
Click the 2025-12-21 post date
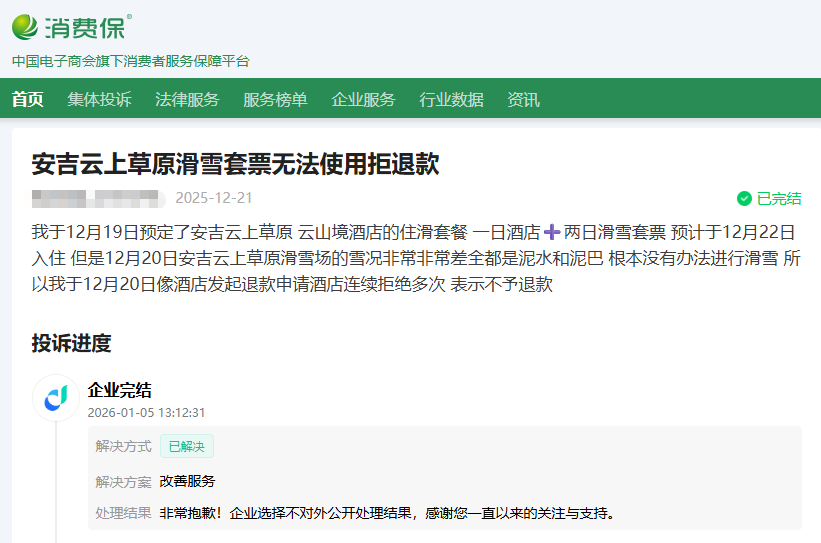[x=214, y=198]
